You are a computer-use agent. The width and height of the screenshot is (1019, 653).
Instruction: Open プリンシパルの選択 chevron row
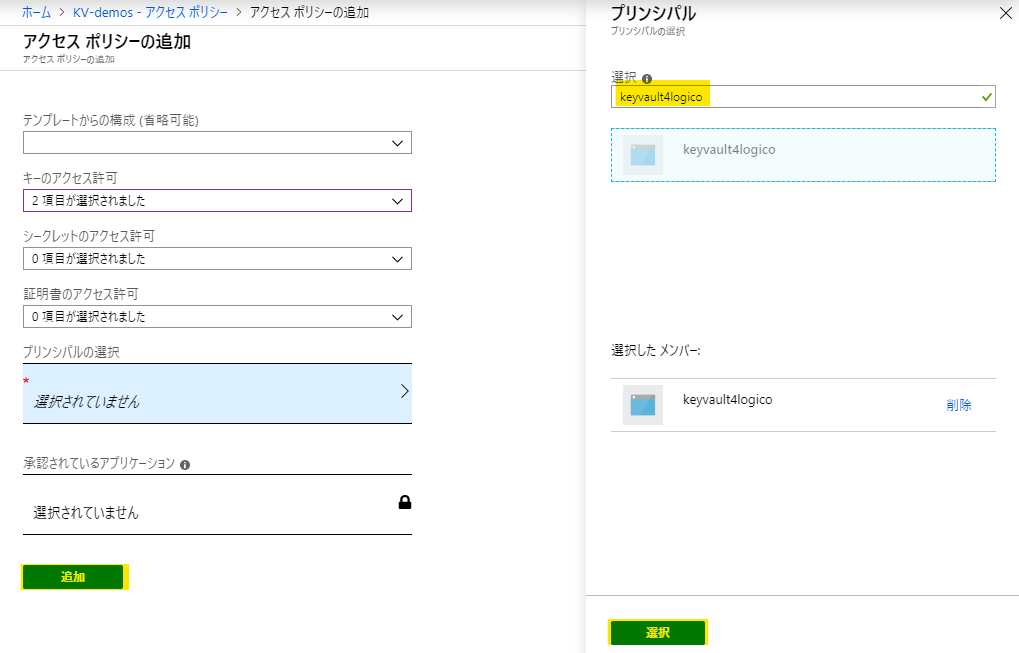[x=217, y=393]
